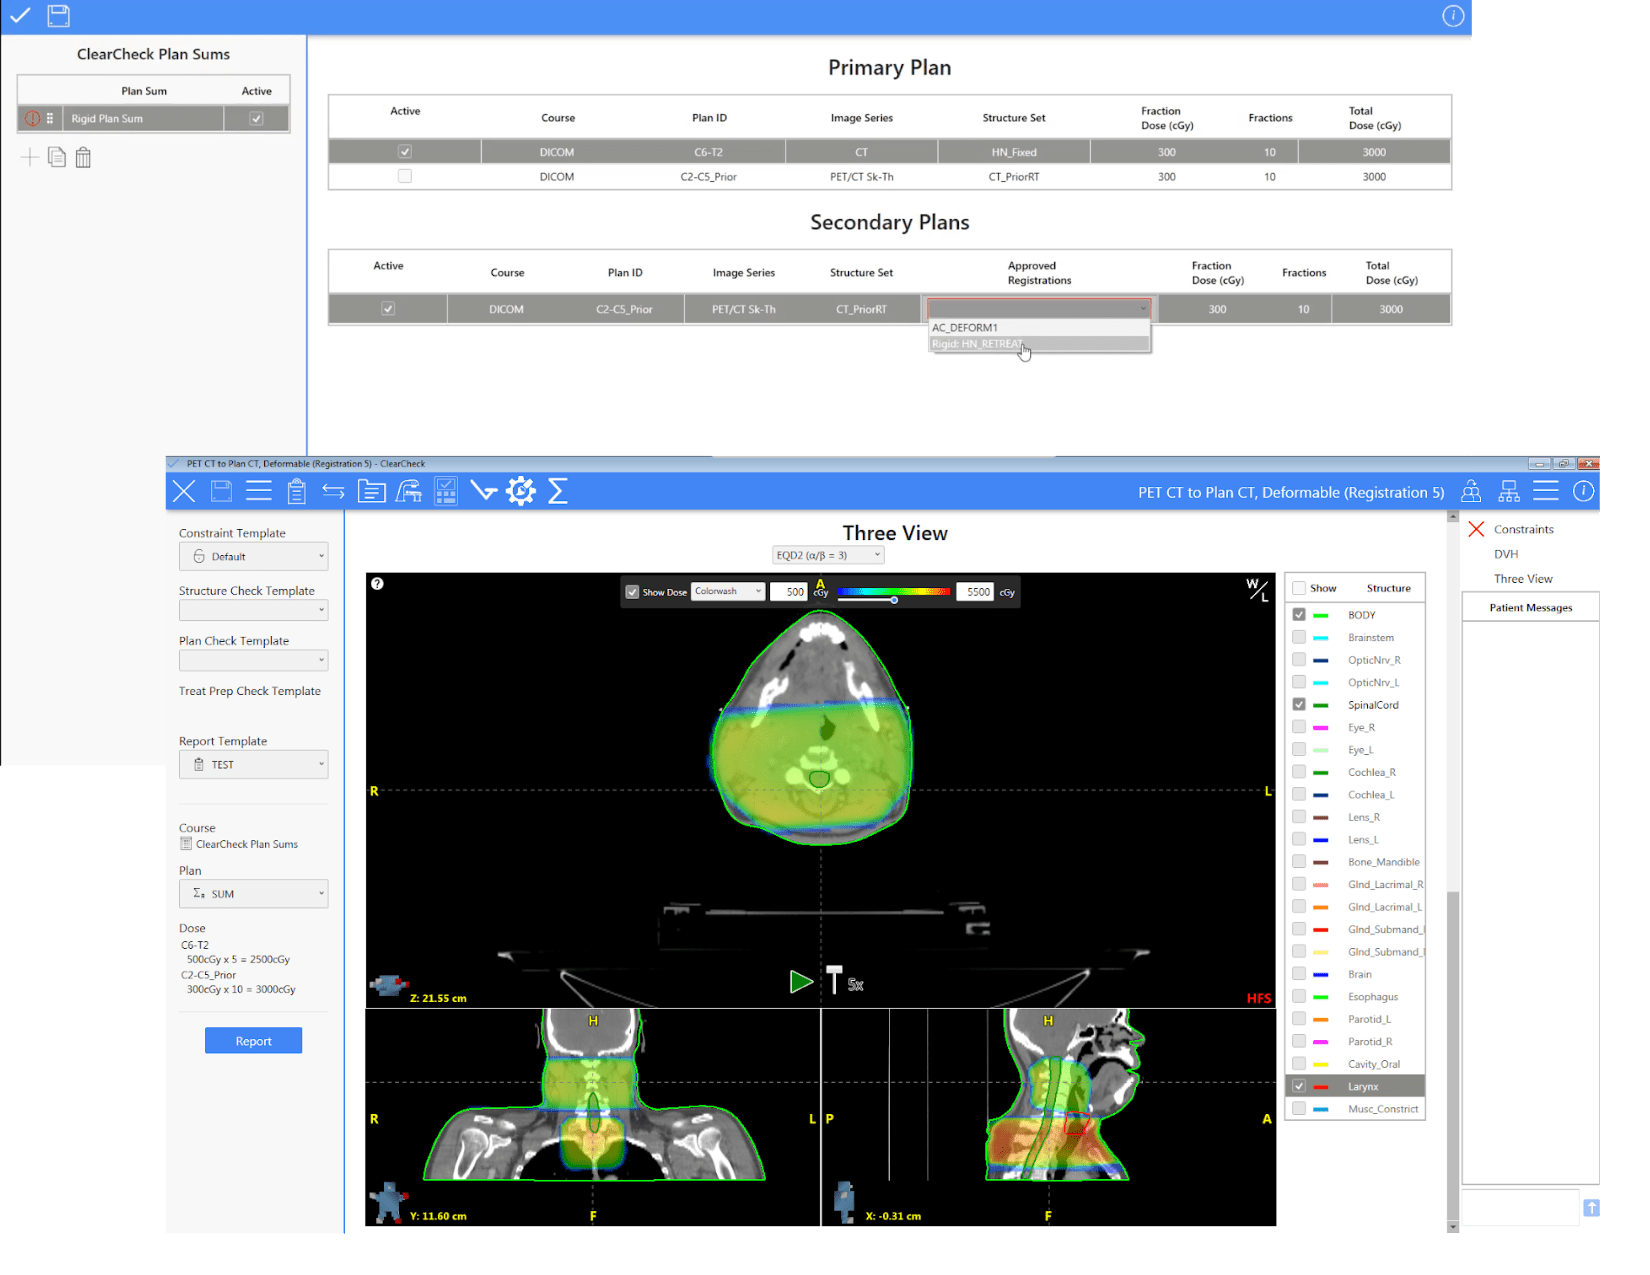Viewport: 1650px width, 1275px height.
Task: Add a new plan sum with the plus icon
Action: [30, 157]
